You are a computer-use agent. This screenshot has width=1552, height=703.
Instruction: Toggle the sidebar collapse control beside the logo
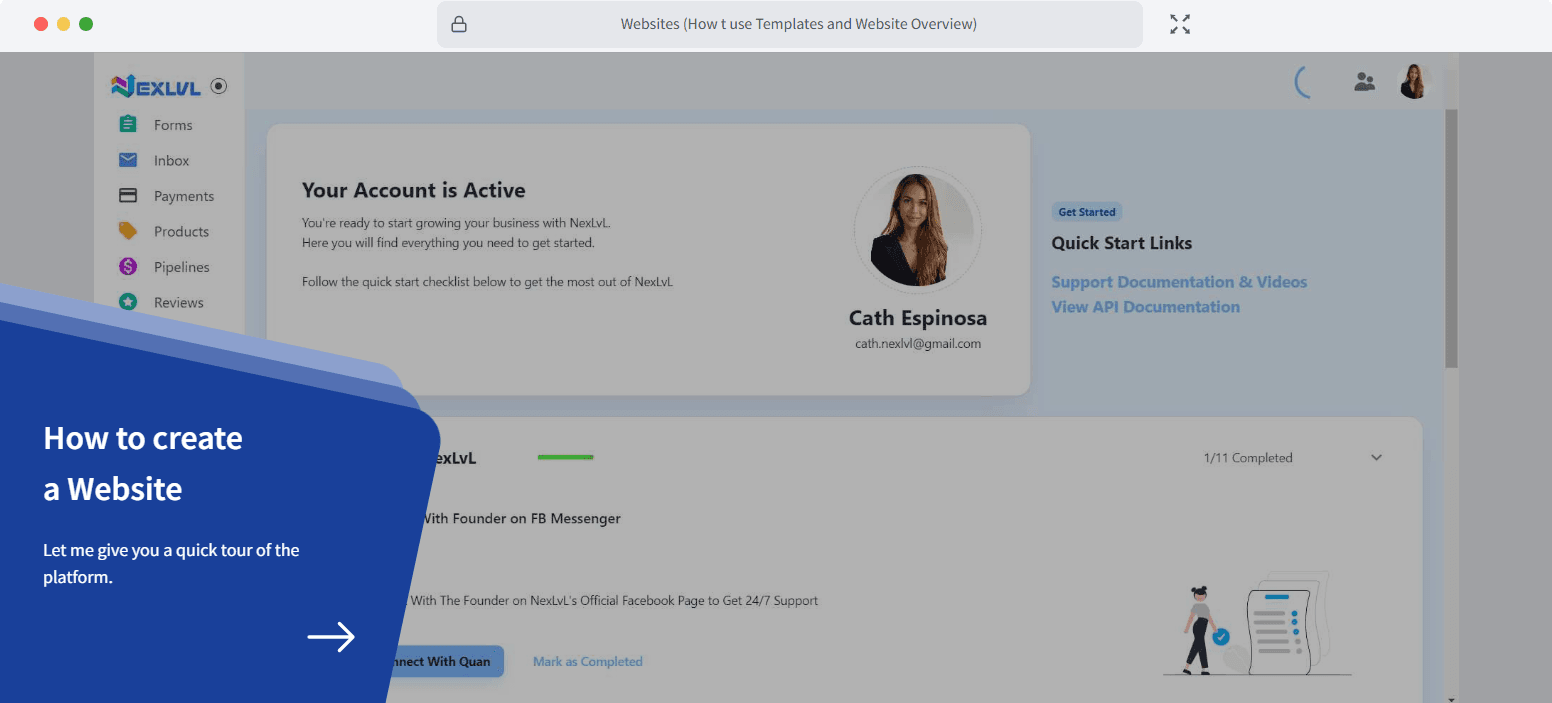click(x=218, y=86)
